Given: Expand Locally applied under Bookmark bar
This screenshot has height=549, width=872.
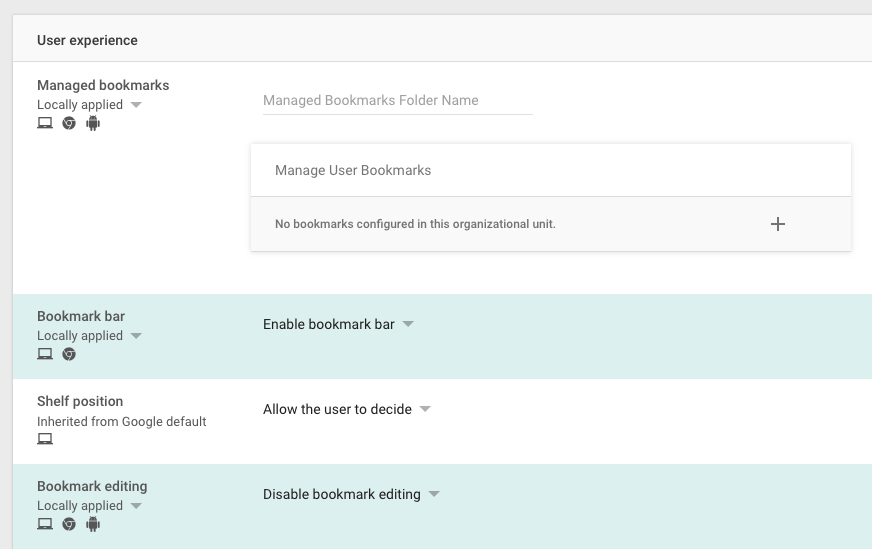Looking at the screenshot, I should click(90, 336).
